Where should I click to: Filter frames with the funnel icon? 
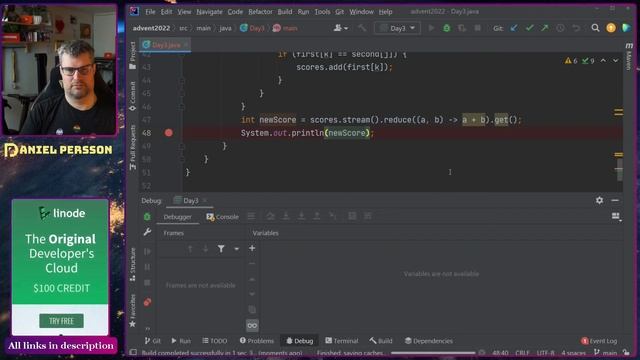pos(221,249)
